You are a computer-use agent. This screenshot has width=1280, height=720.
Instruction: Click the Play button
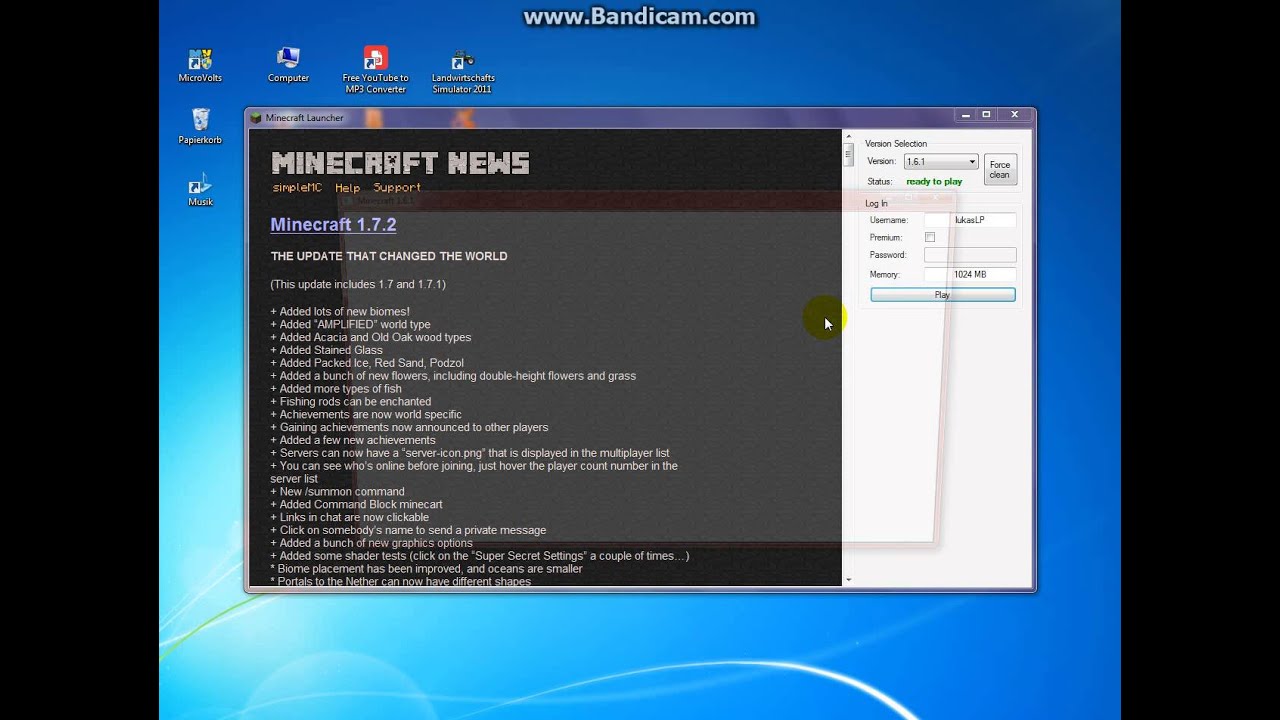pos(943,295)
